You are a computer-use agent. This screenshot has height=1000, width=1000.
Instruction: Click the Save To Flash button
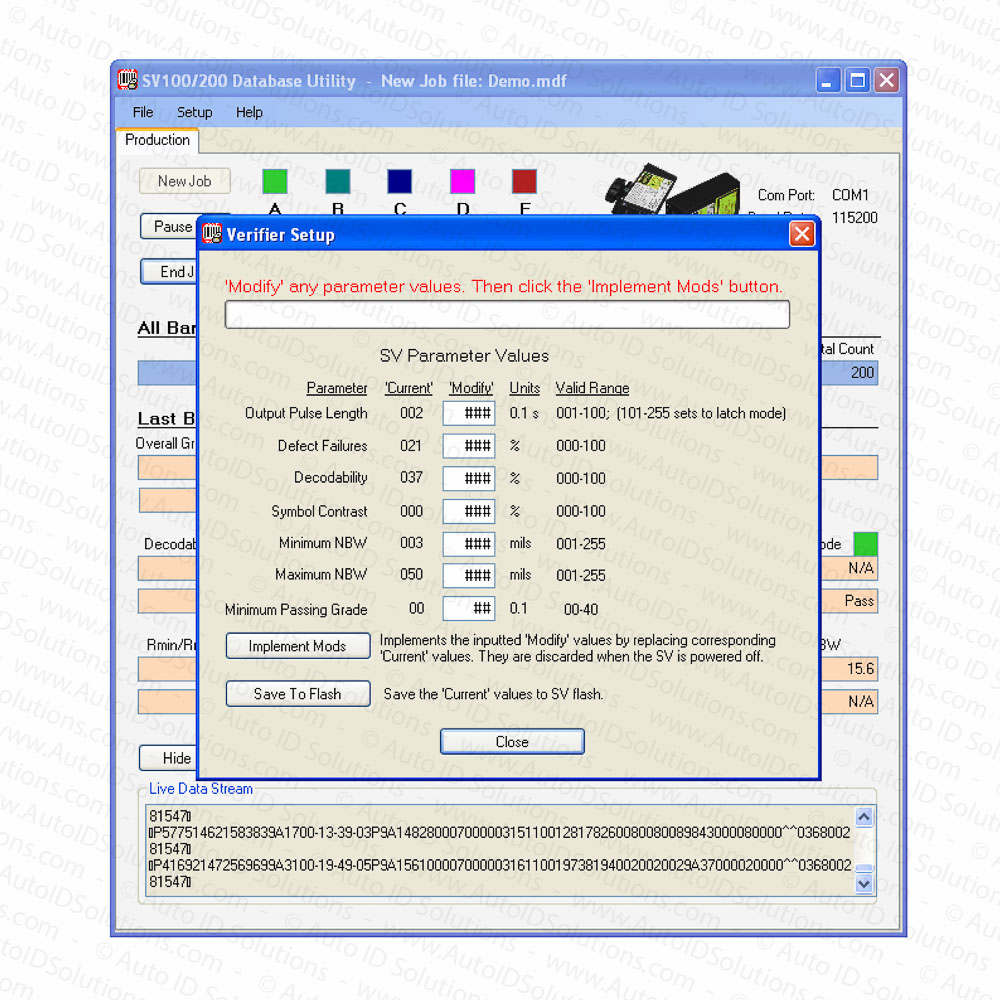click(298, 694)
